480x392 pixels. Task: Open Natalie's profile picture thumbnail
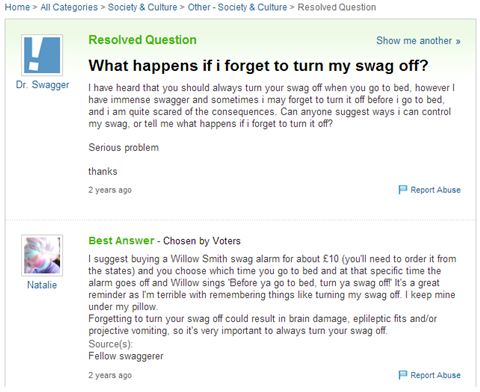pyautogui.click(x=42, y=256)
